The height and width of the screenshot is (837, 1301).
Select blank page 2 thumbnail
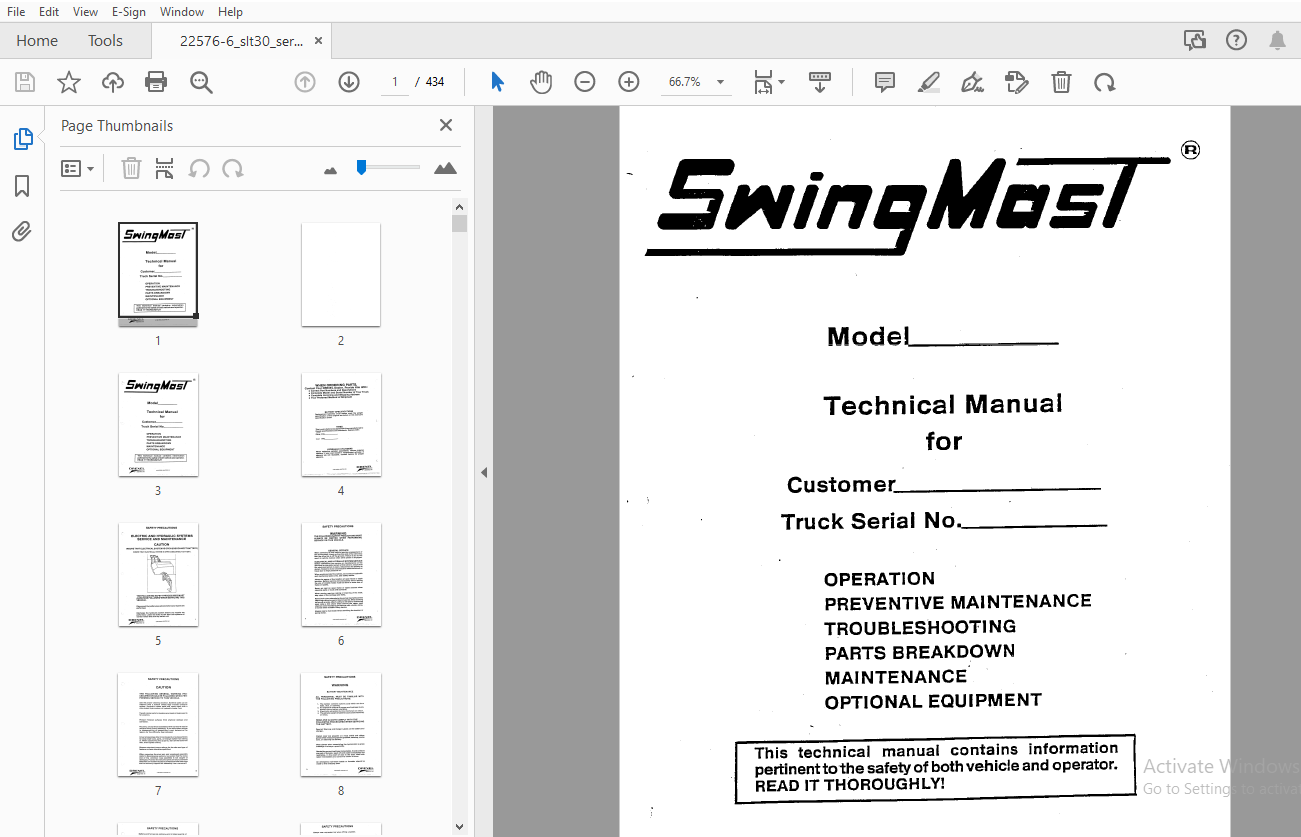pyautogui.click(x=341, y=274)
